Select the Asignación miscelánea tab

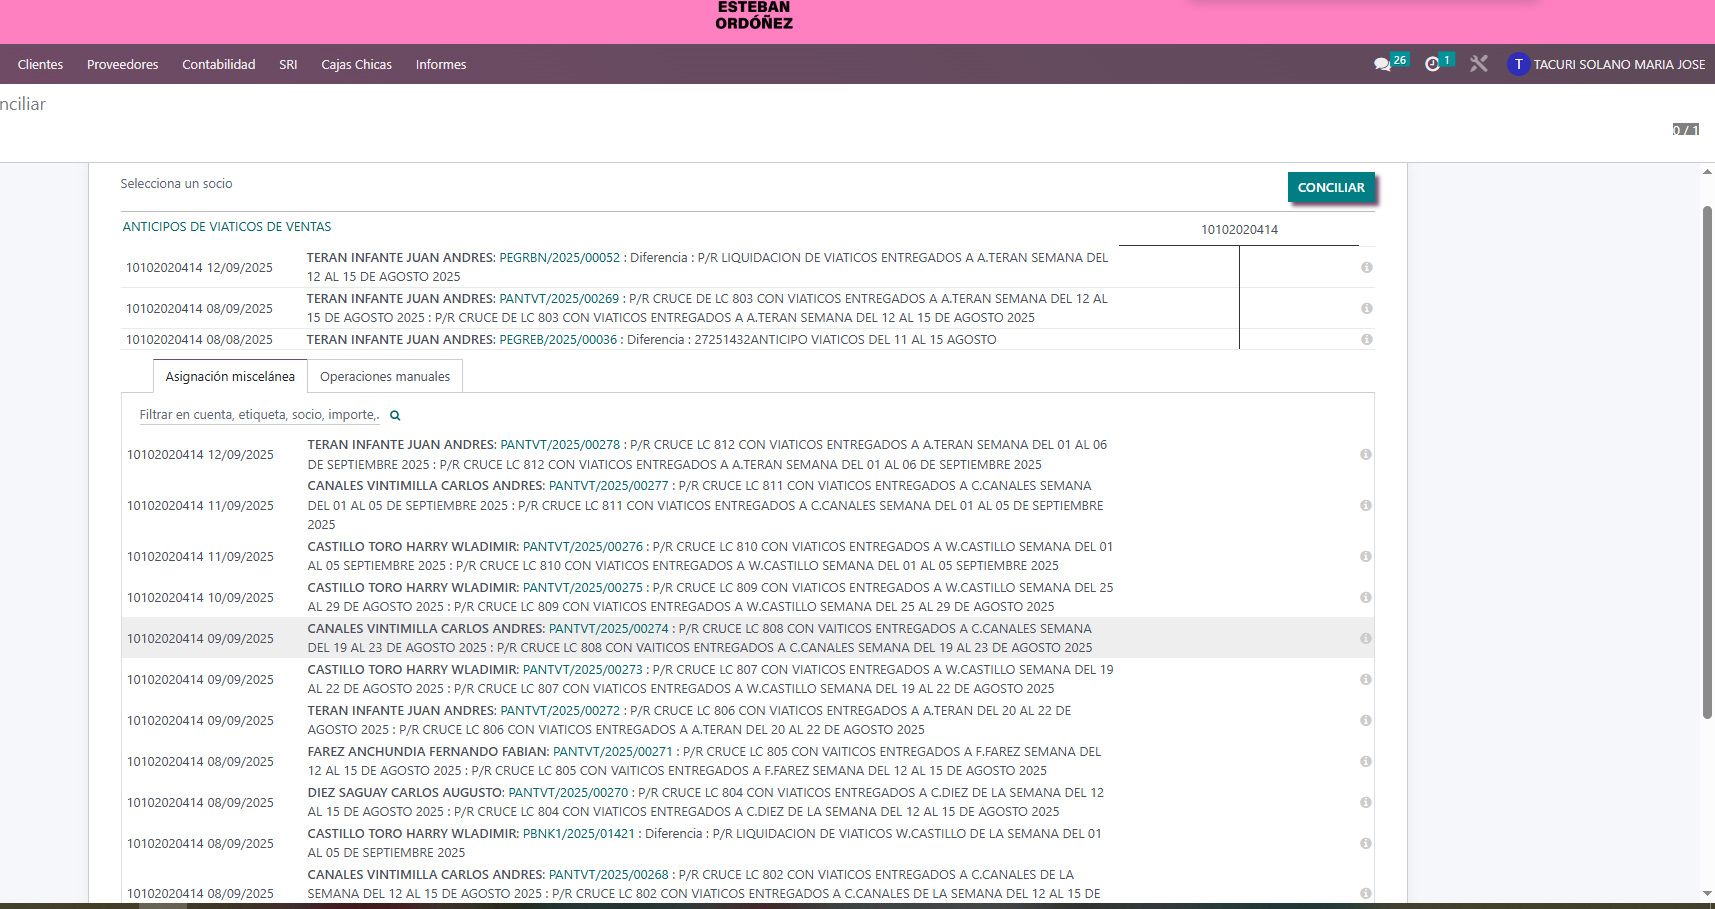tap(230, 377)
